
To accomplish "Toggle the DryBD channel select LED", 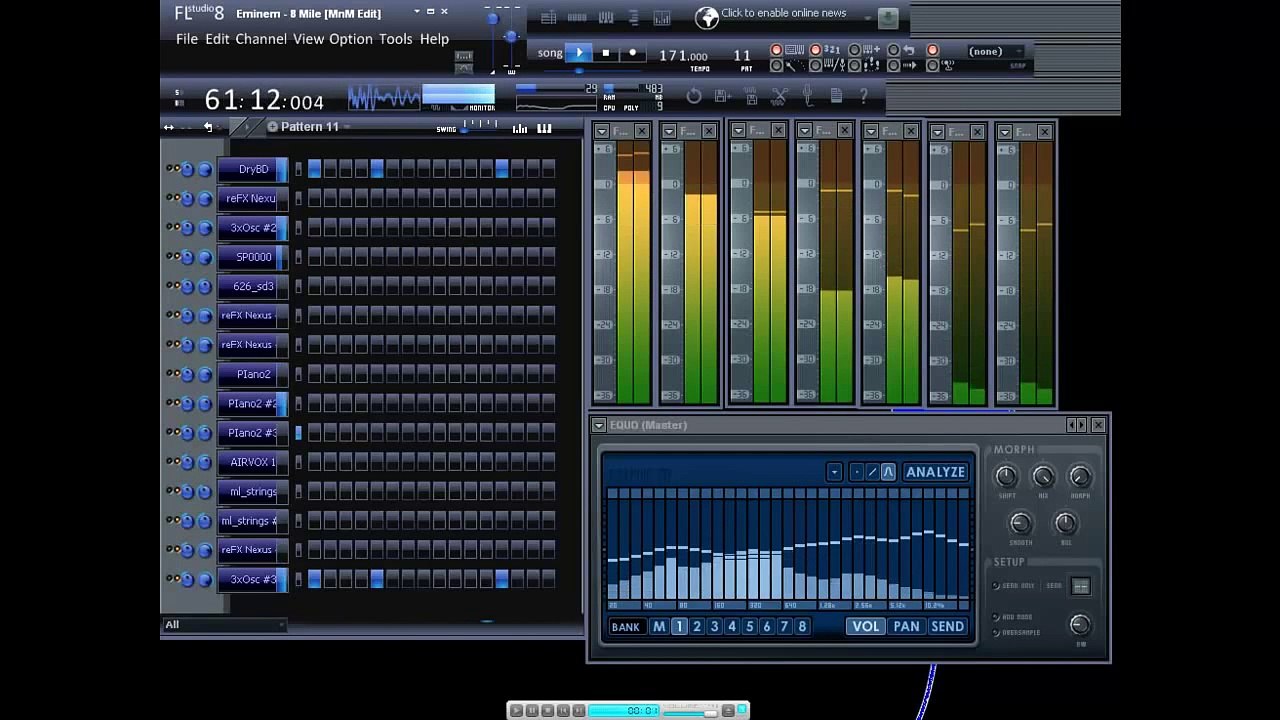I will (x=298, y=170).
